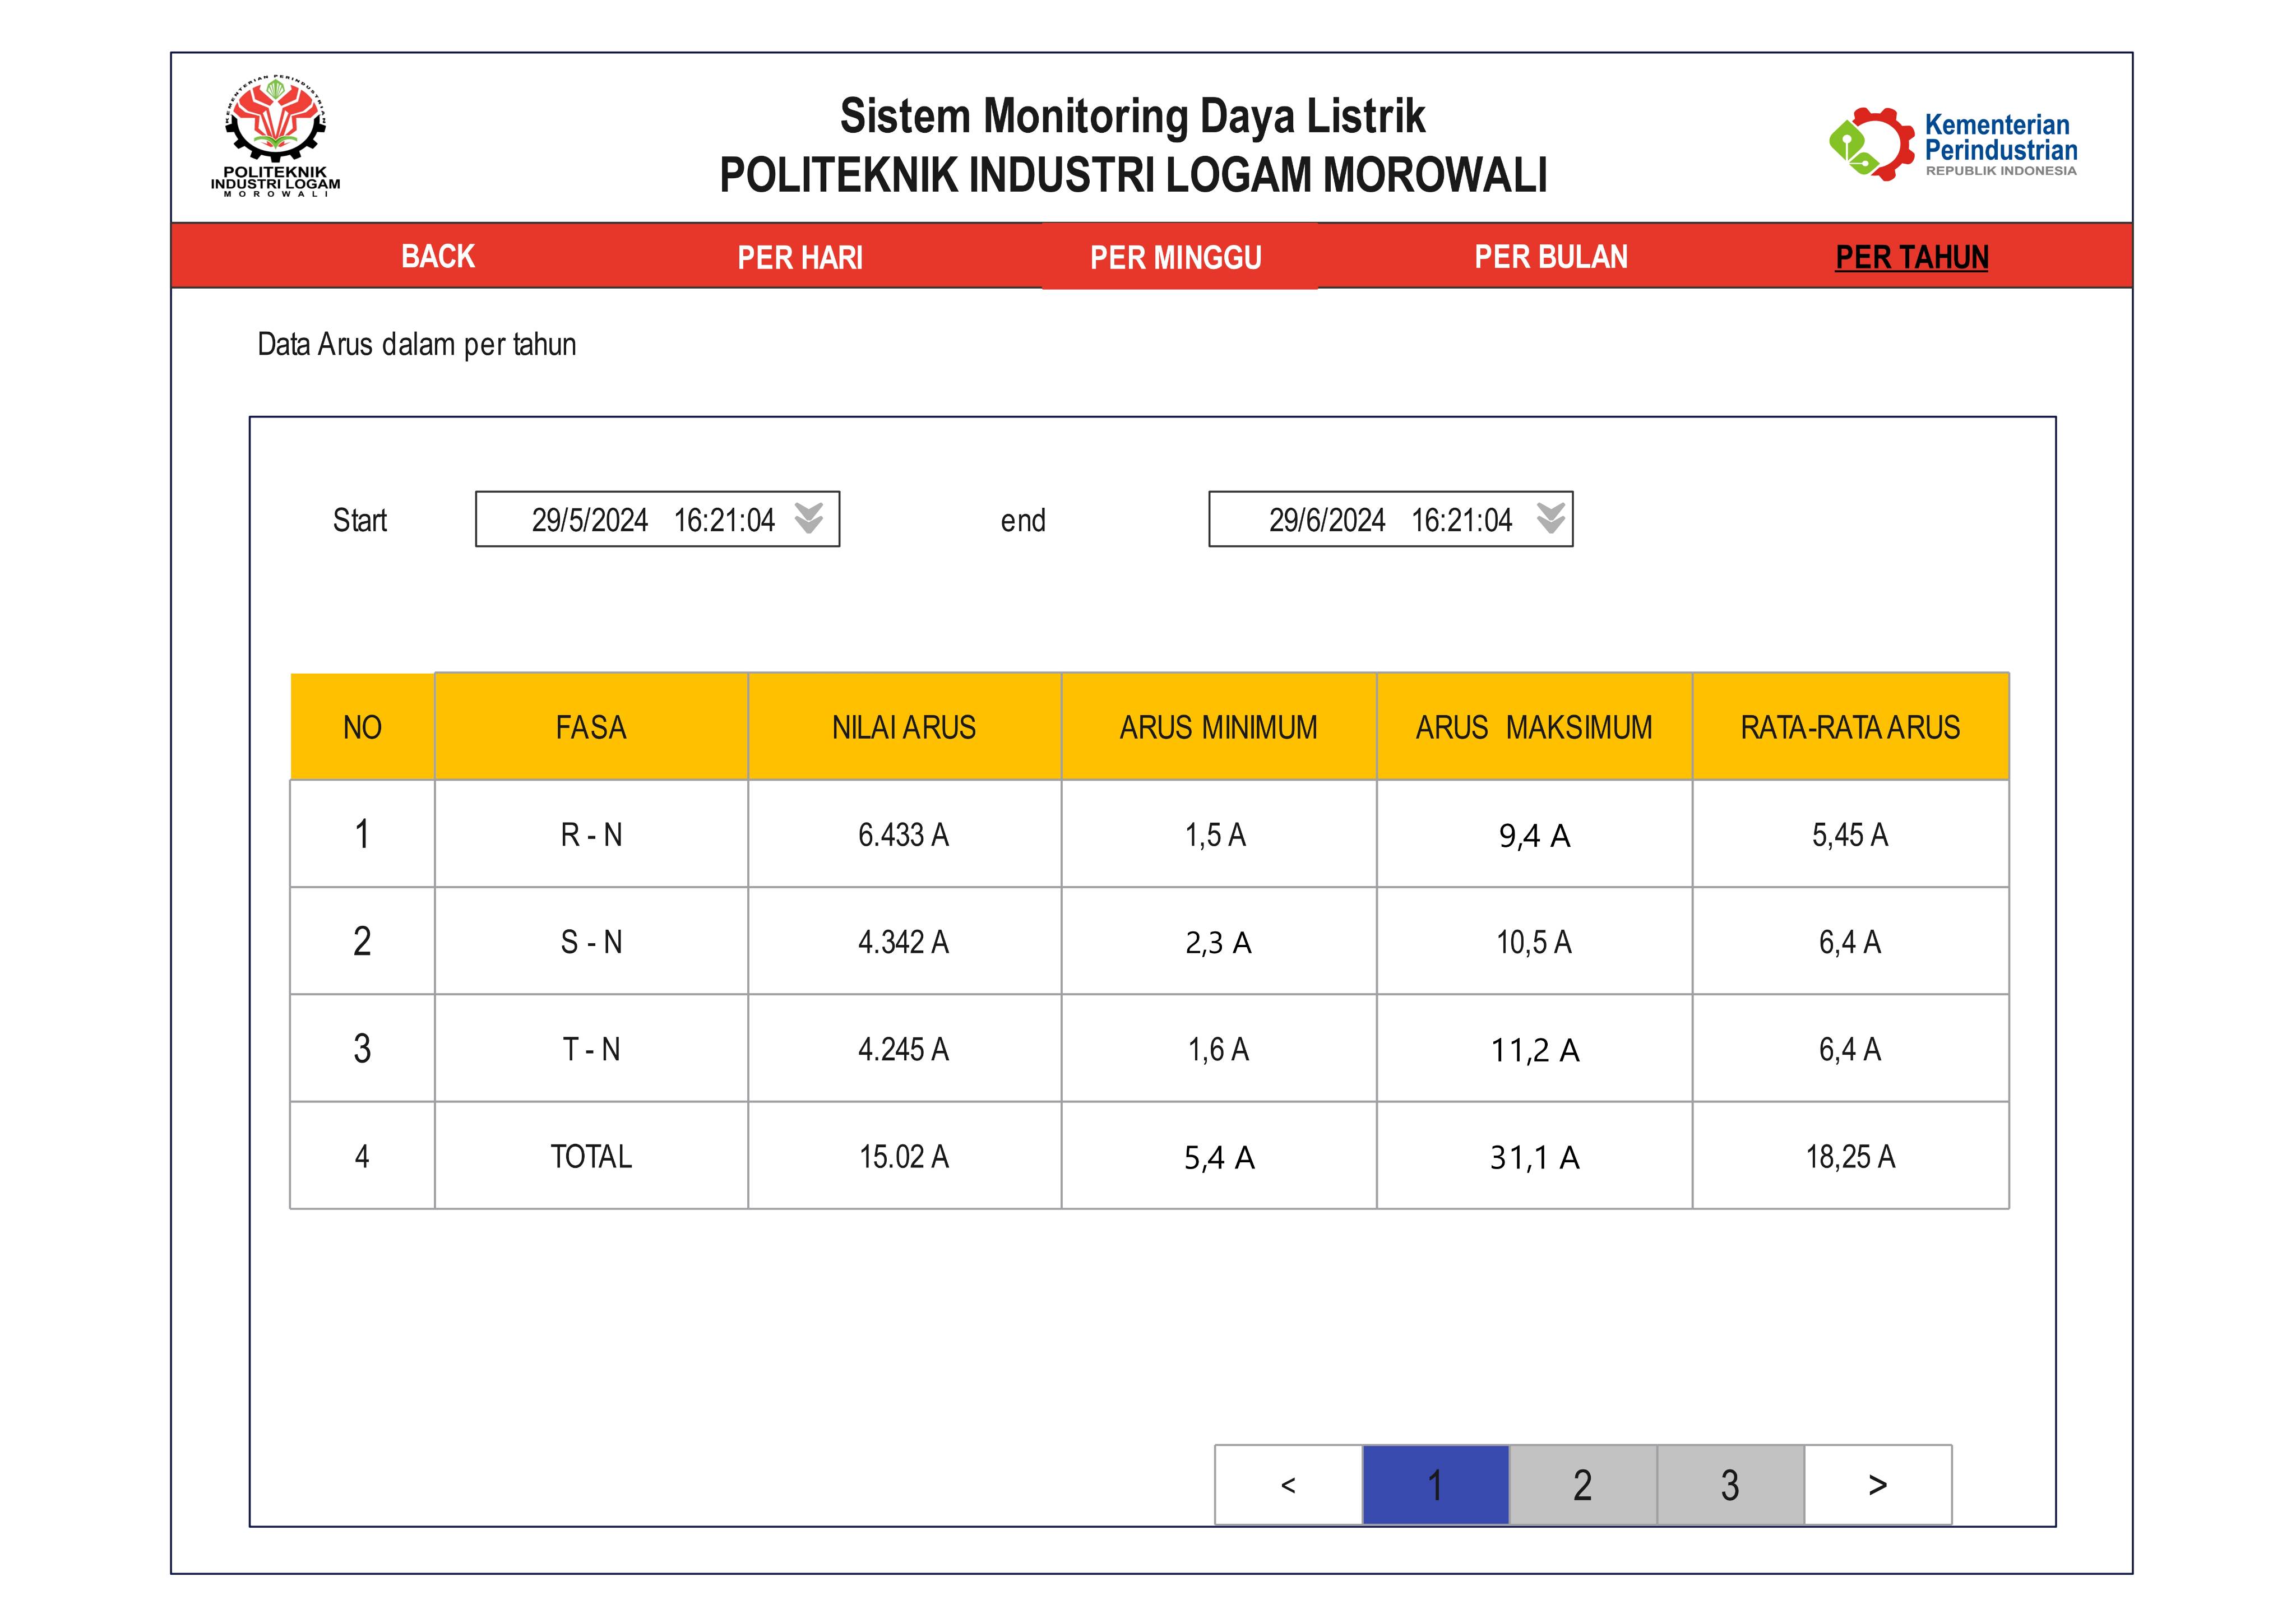Click the ARUS MAKSIMUM column header
The image size is (2296, 1623).
pyautogui.click(x=1534, y=727)
